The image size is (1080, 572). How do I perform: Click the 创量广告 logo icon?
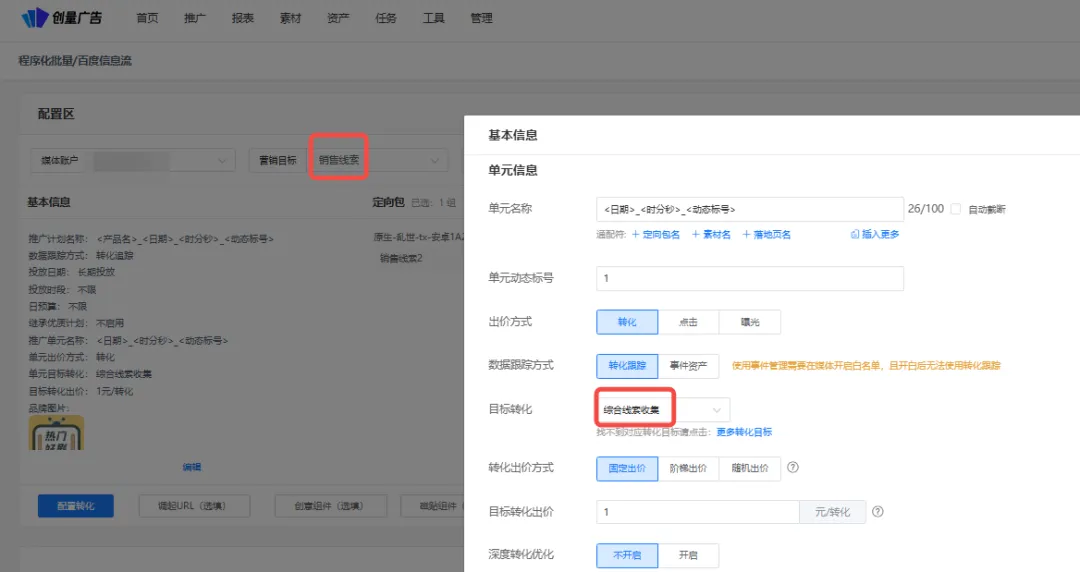click(x=35, y=18)
